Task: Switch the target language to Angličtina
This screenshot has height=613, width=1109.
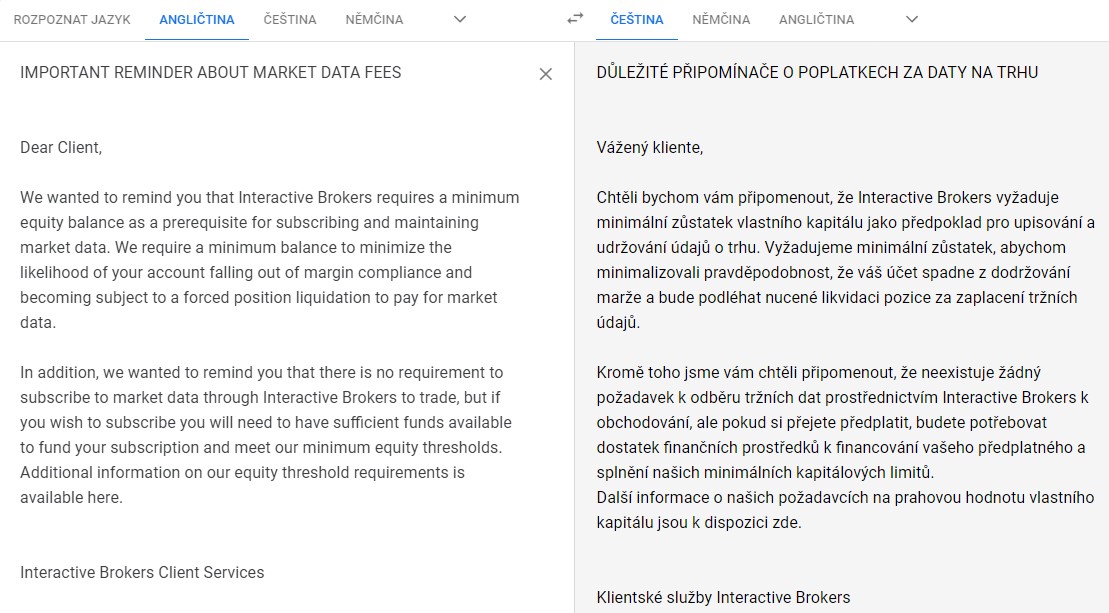Action: click(x=814, y=18)
